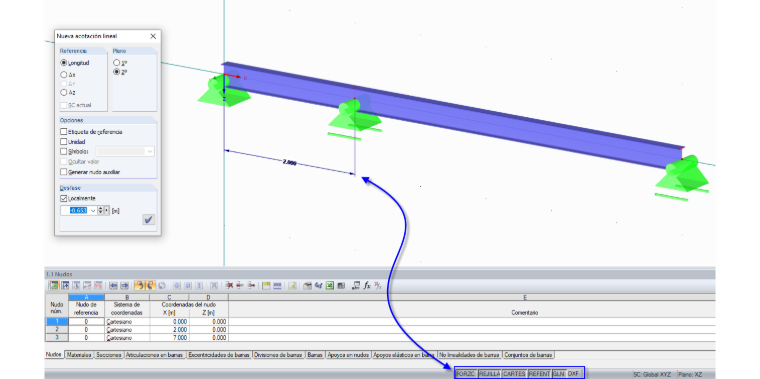Select the Longitud reference radio button
The width and height of the screenshot is (760, 379).
click(63, 63)
